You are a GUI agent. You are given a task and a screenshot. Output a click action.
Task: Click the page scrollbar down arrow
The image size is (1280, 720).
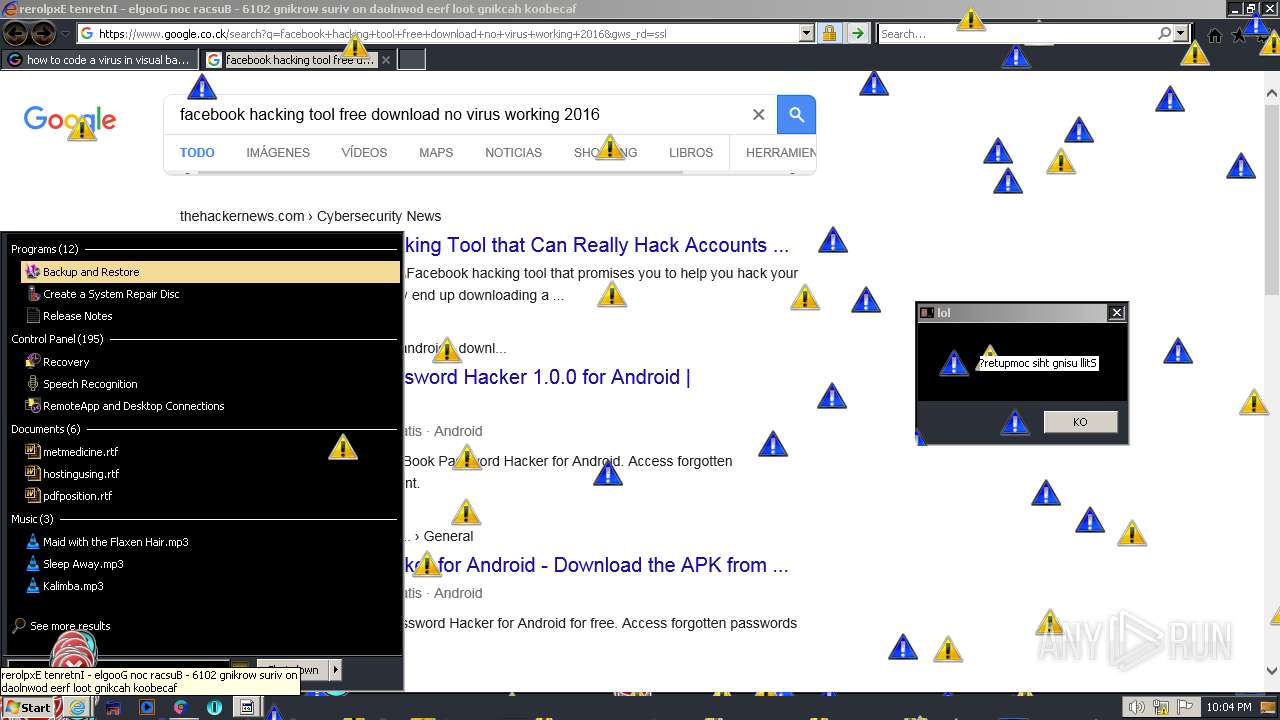[x=1272, y=671]
